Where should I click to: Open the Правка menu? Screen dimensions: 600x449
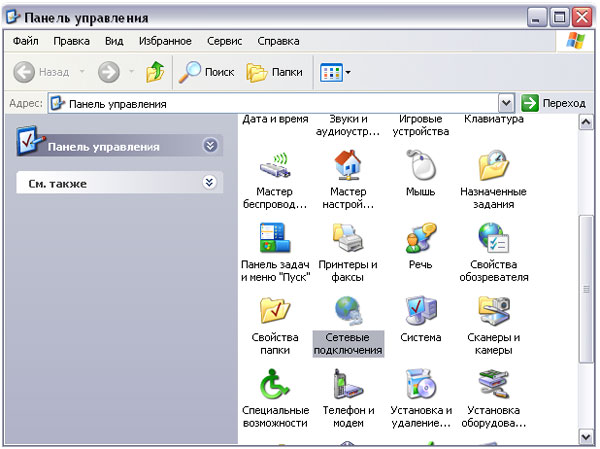pyautogui.click(x=72, y=41)
